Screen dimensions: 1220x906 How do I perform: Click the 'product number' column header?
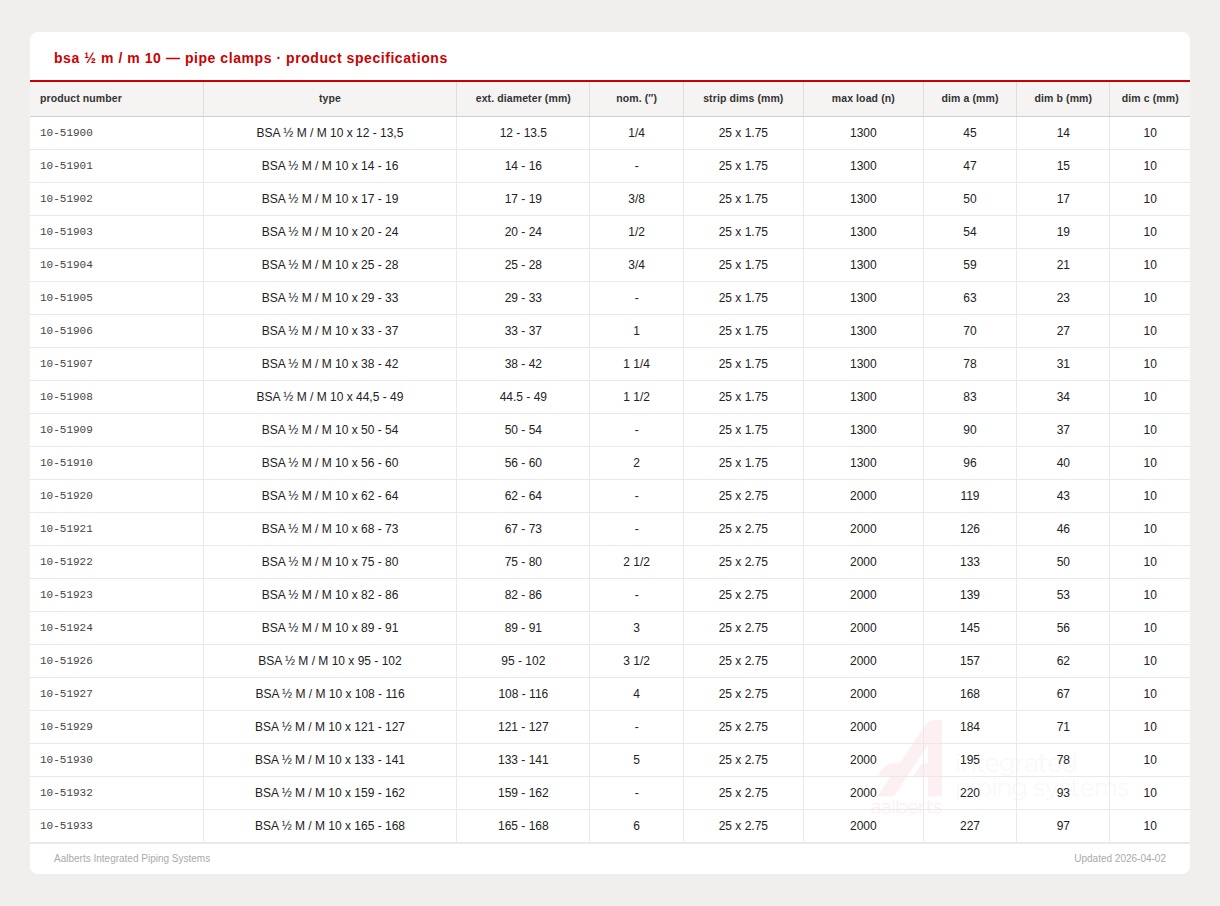tap(81, 99)
